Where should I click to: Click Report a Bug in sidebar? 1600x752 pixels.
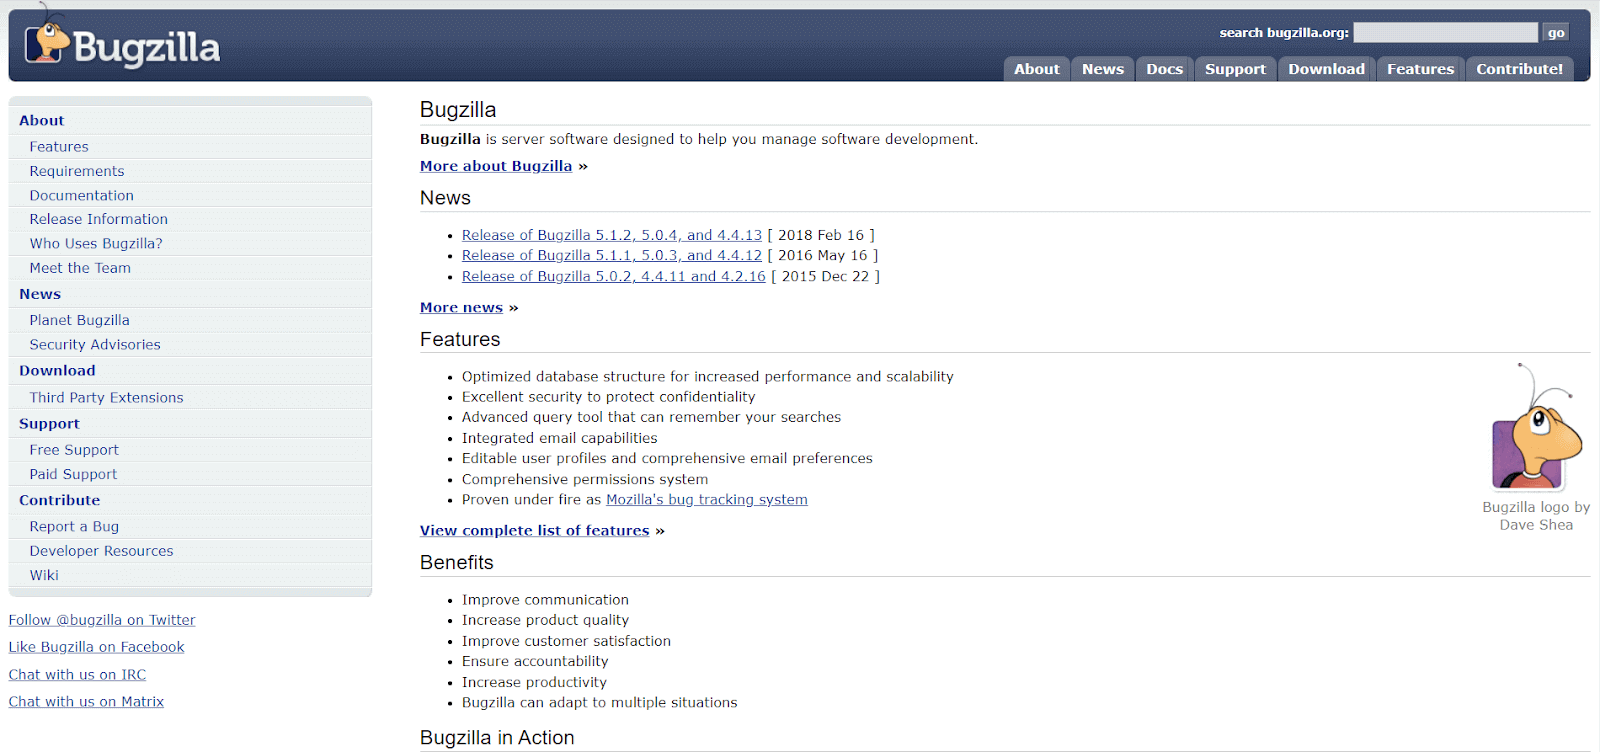coord(74,526)
